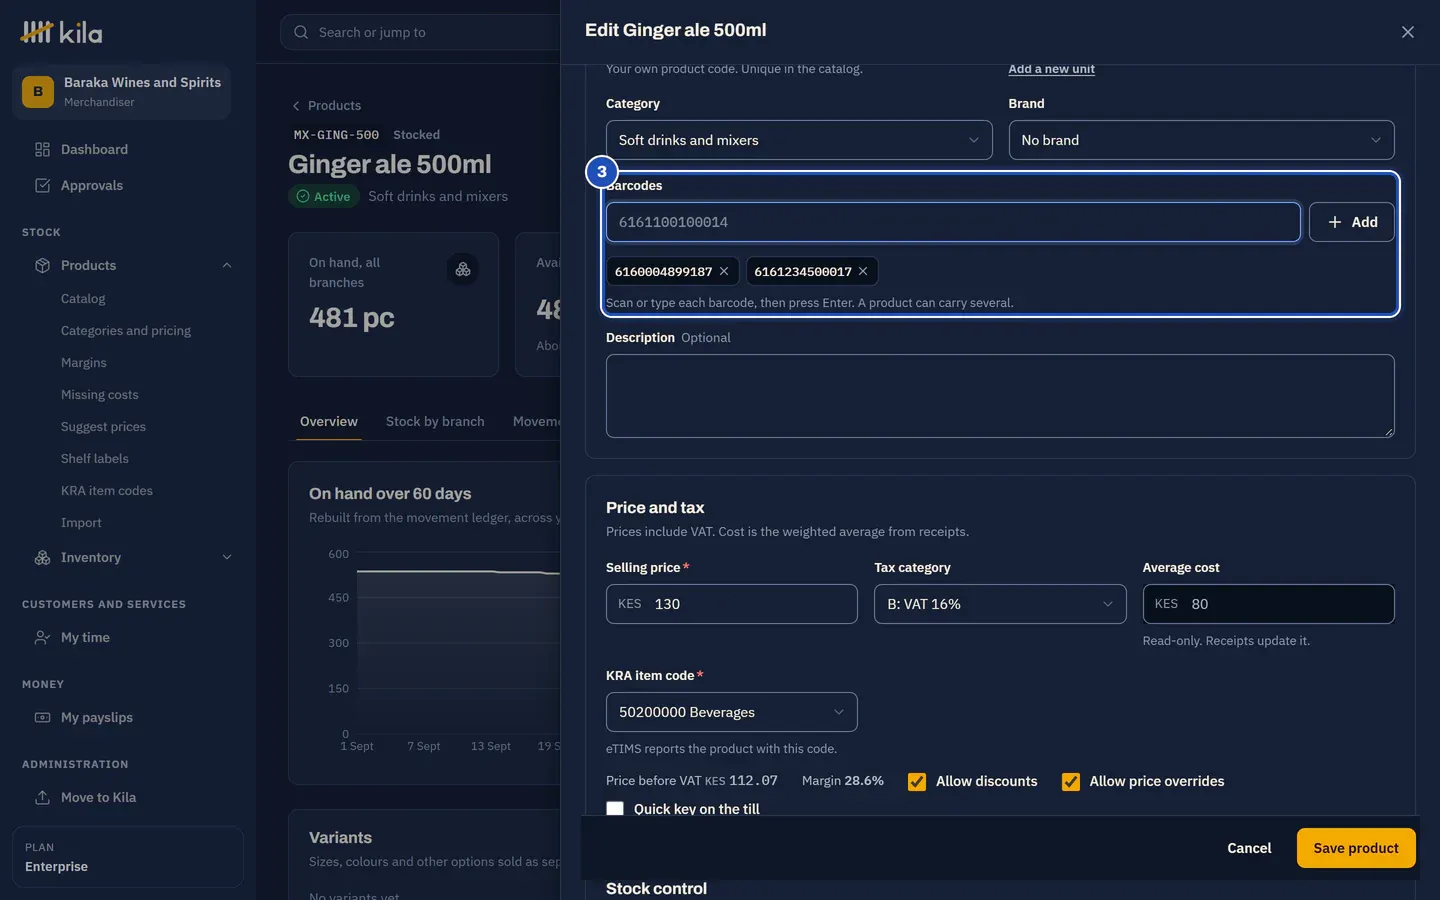Viewport: 1440px width, 900px height.
Task: Click the Add a new unit link
Action: [x=1051, y=69]
